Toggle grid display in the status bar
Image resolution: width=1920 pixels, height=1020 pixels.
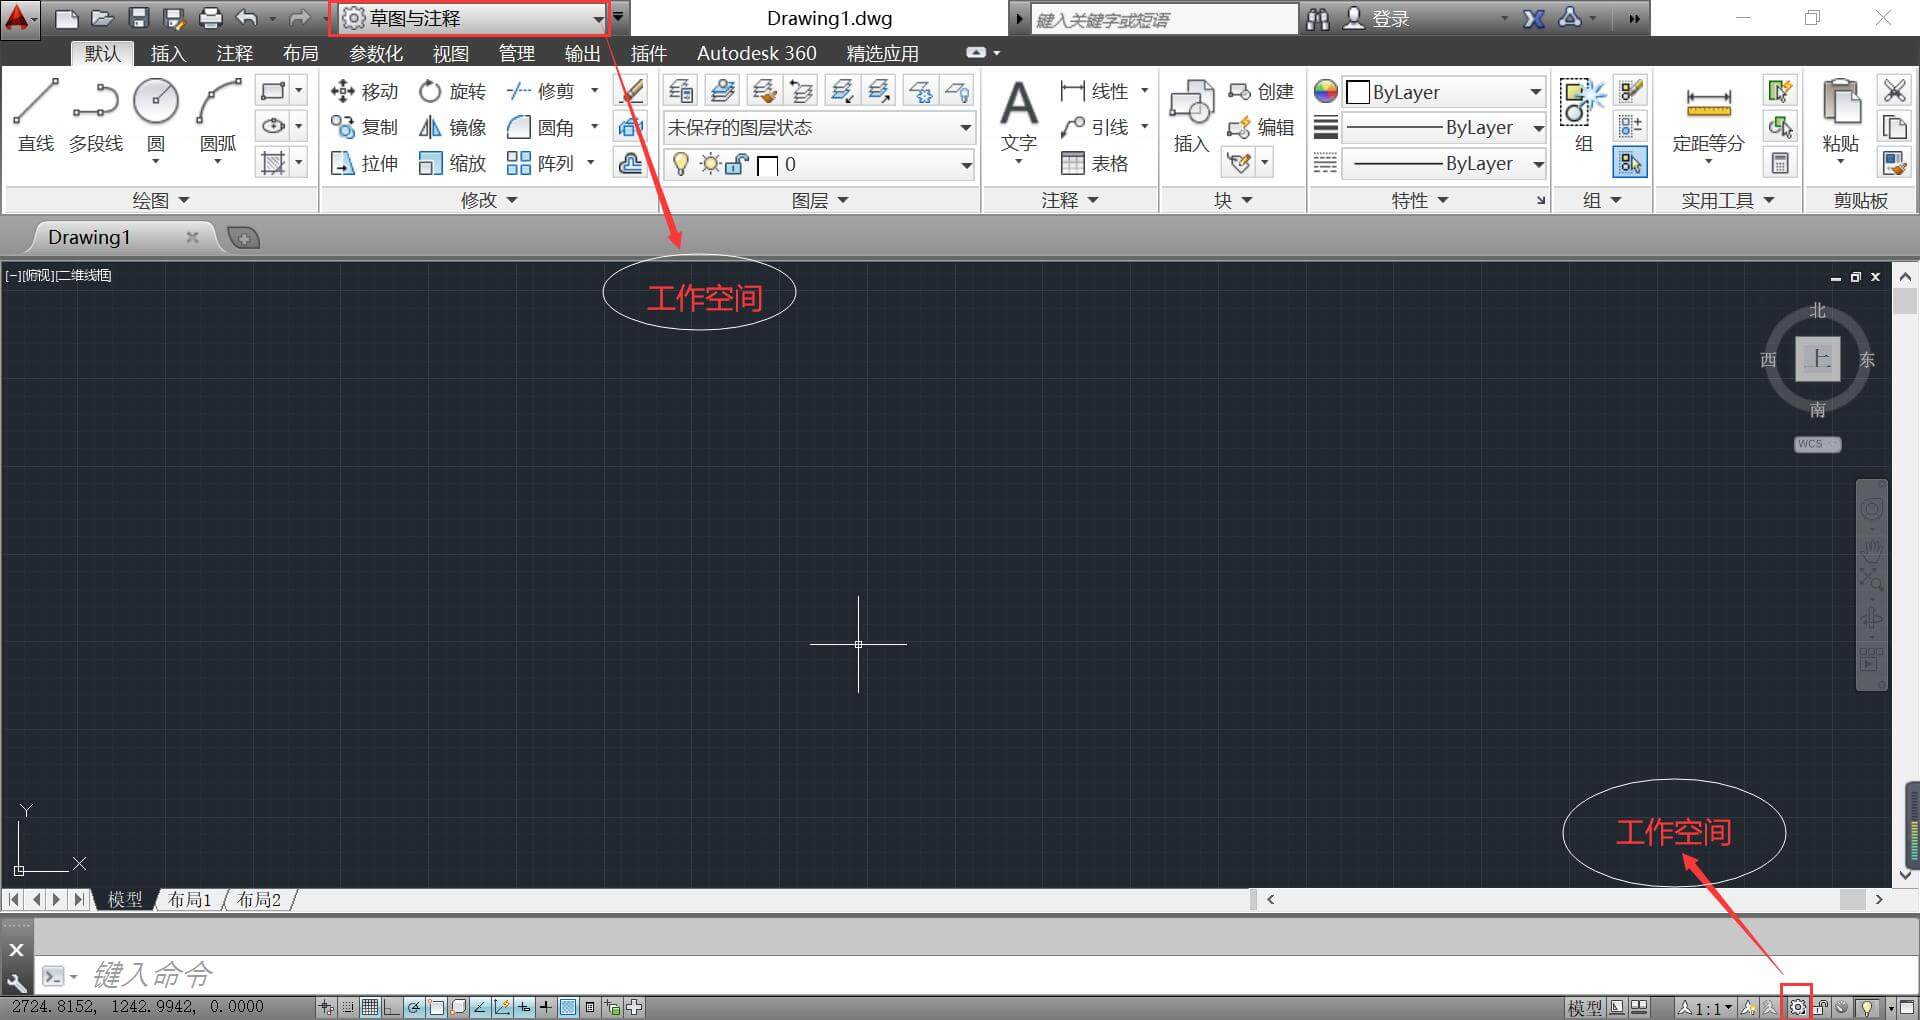pos(370,1007)
